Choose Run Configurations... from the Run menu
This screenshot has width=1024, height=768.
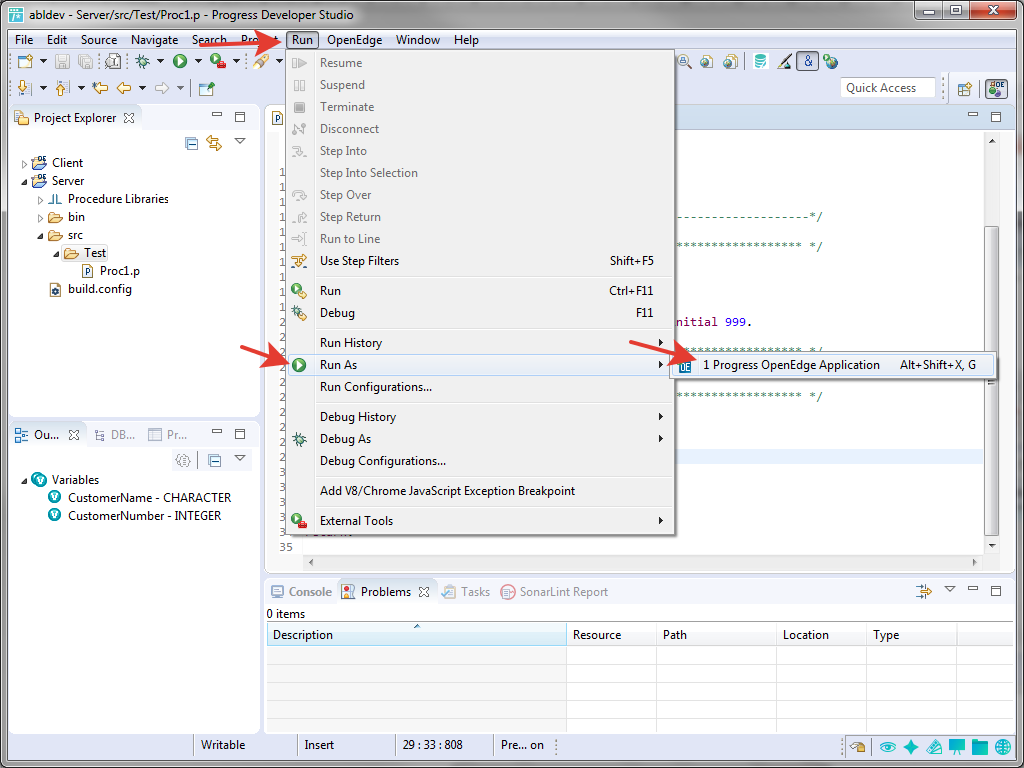point(481,387)
